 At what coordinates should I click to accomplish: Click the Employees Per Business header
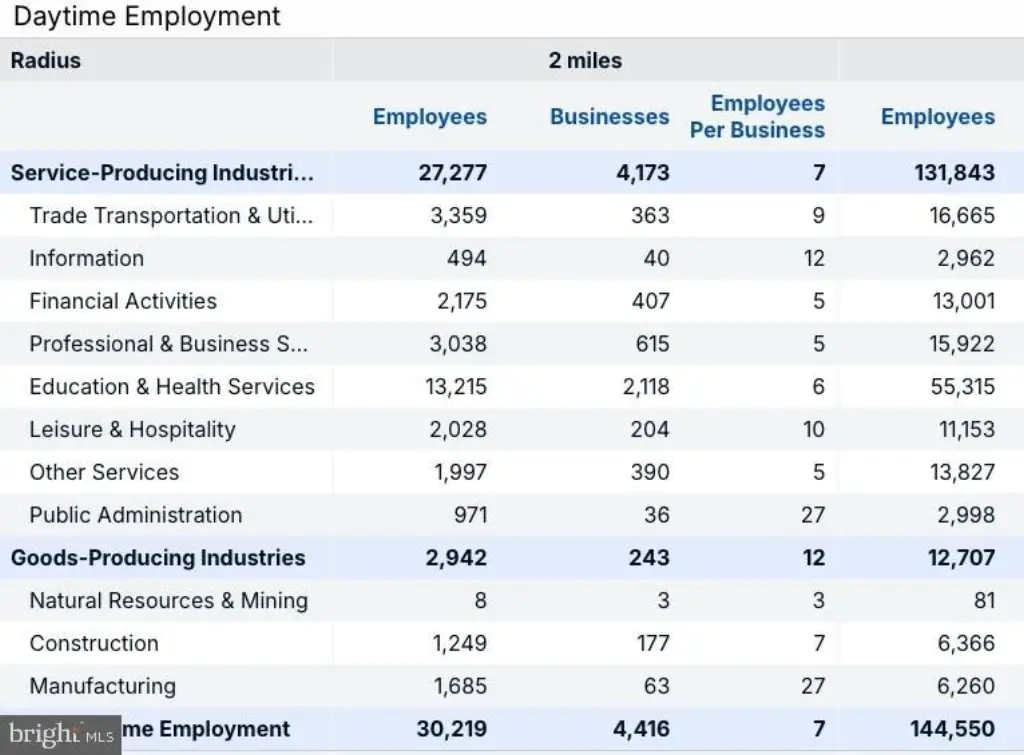[x=758, y=117]
